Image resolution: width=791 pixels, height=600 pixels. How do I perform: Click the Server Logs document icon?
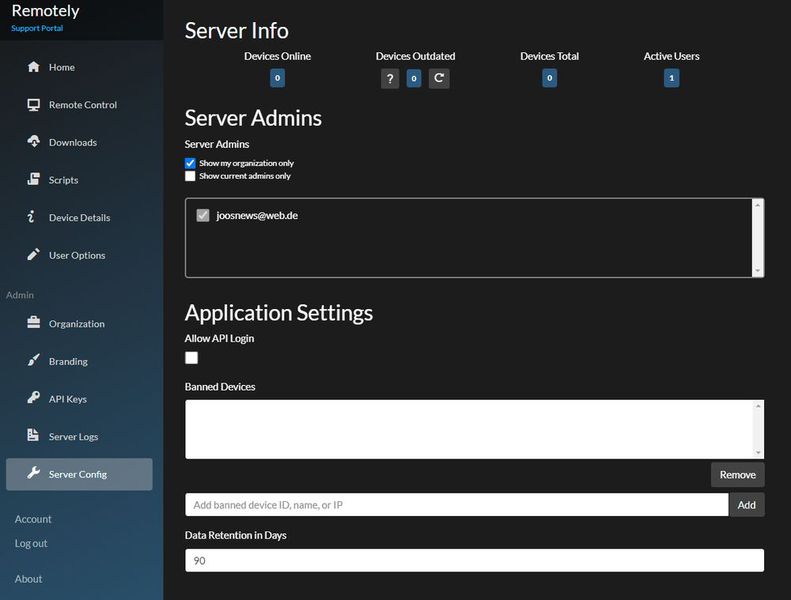33,435
